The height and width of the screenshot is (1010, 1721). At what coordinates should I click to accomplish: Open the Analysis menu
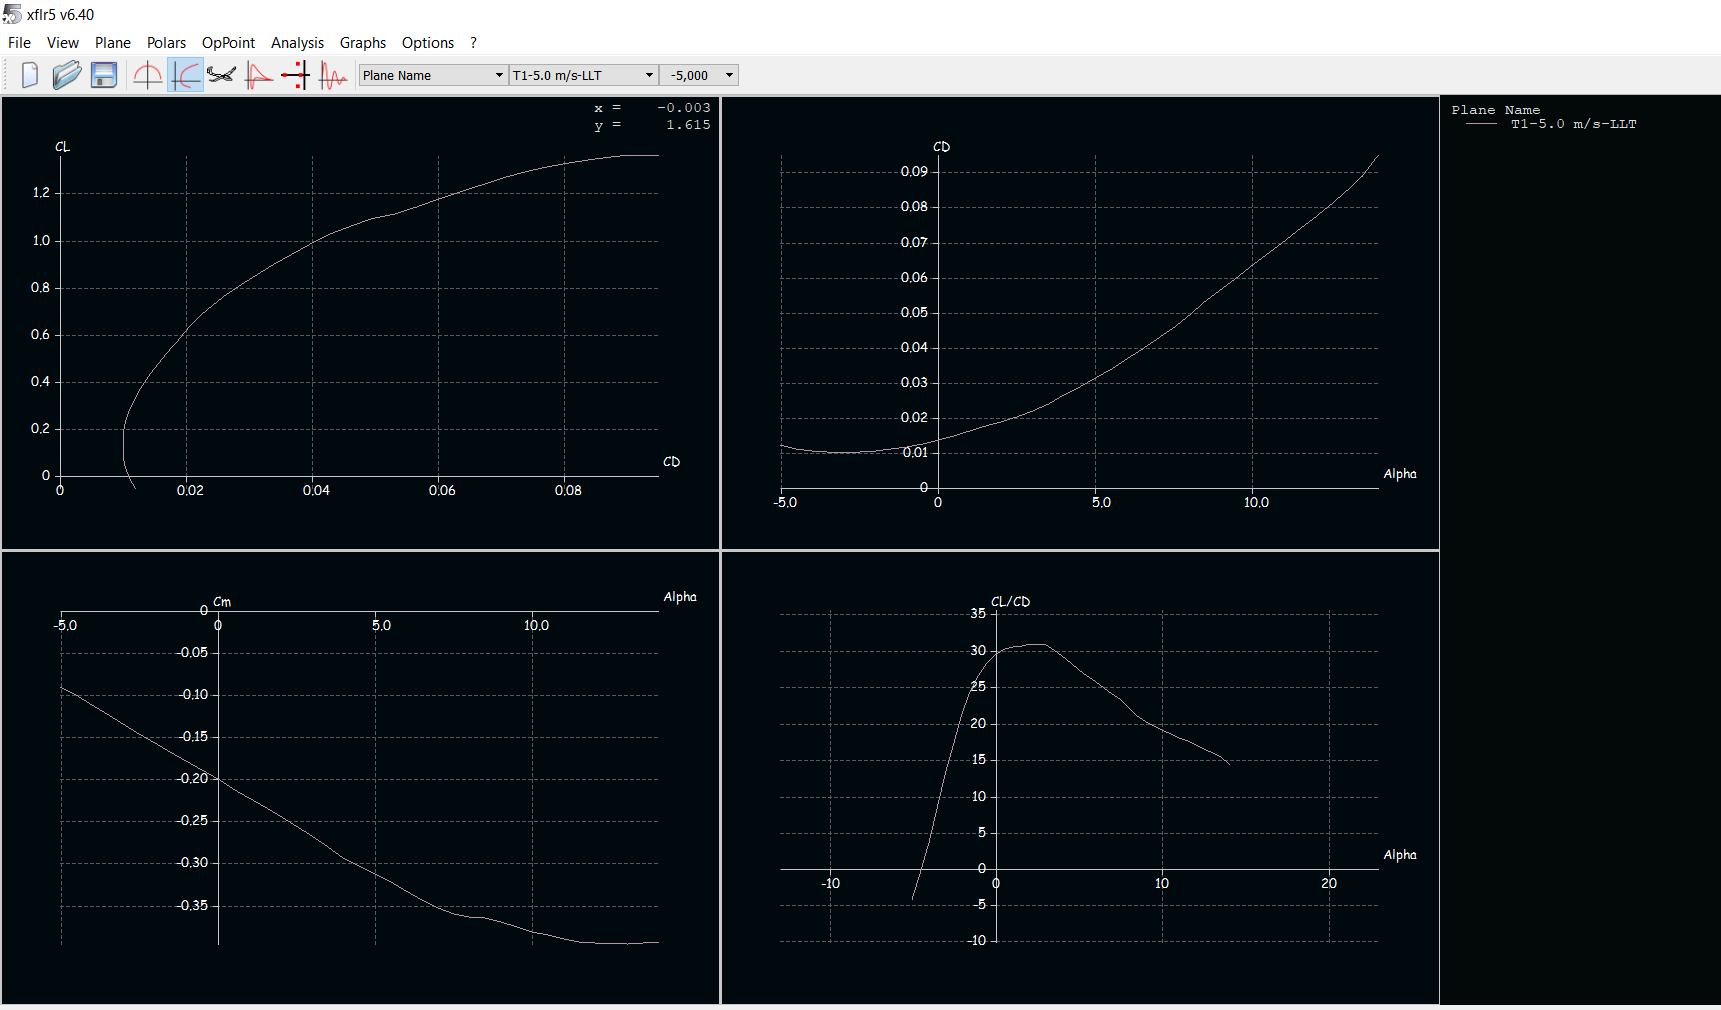click(x=297, y=43)
